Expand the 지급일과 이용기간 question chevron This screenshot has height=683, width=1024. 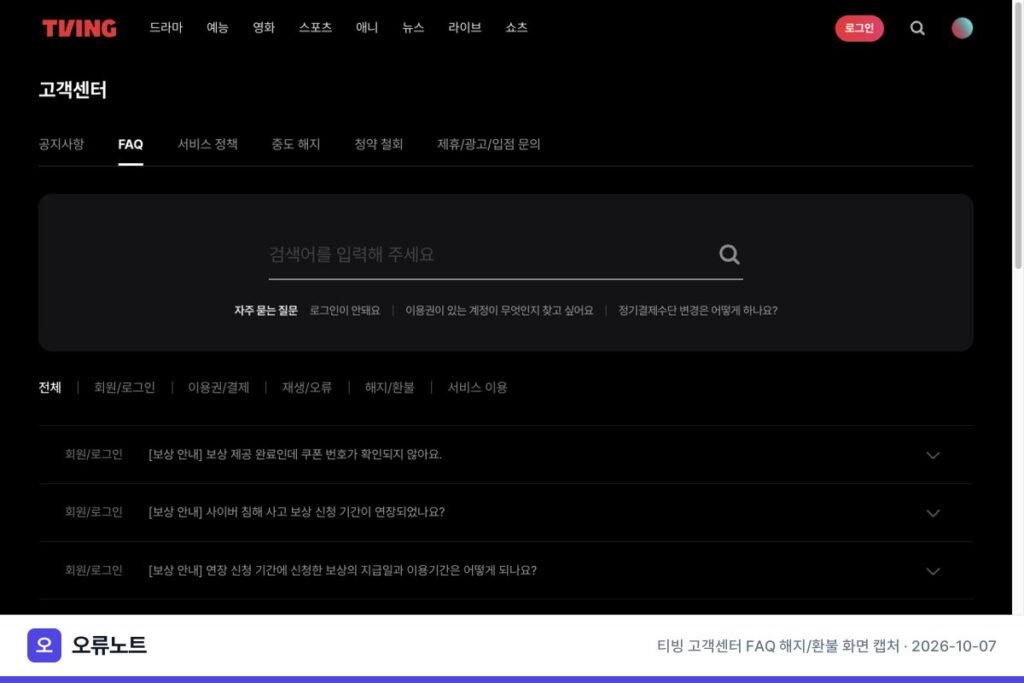click(x=933, y=571)
